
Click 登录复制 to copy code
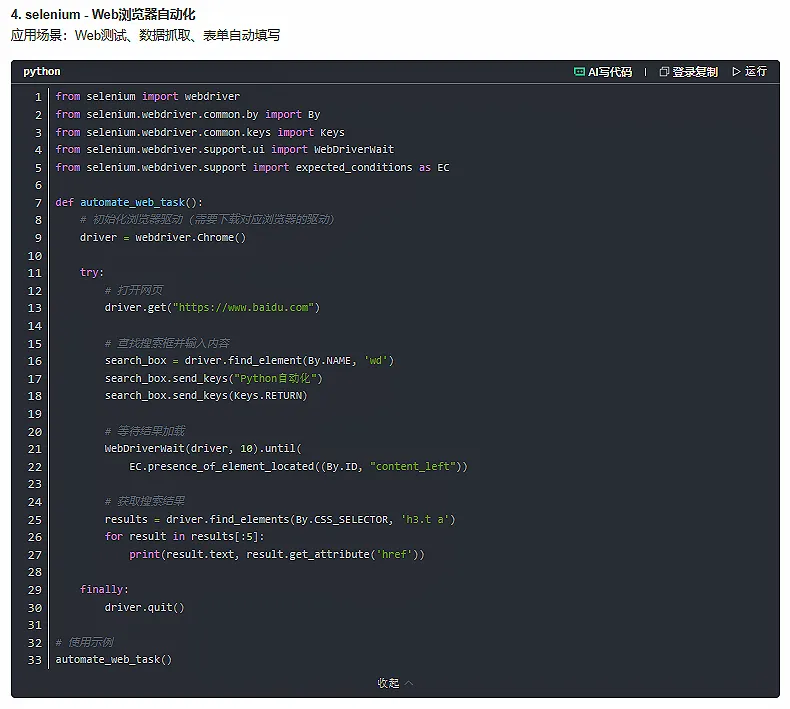688,72
